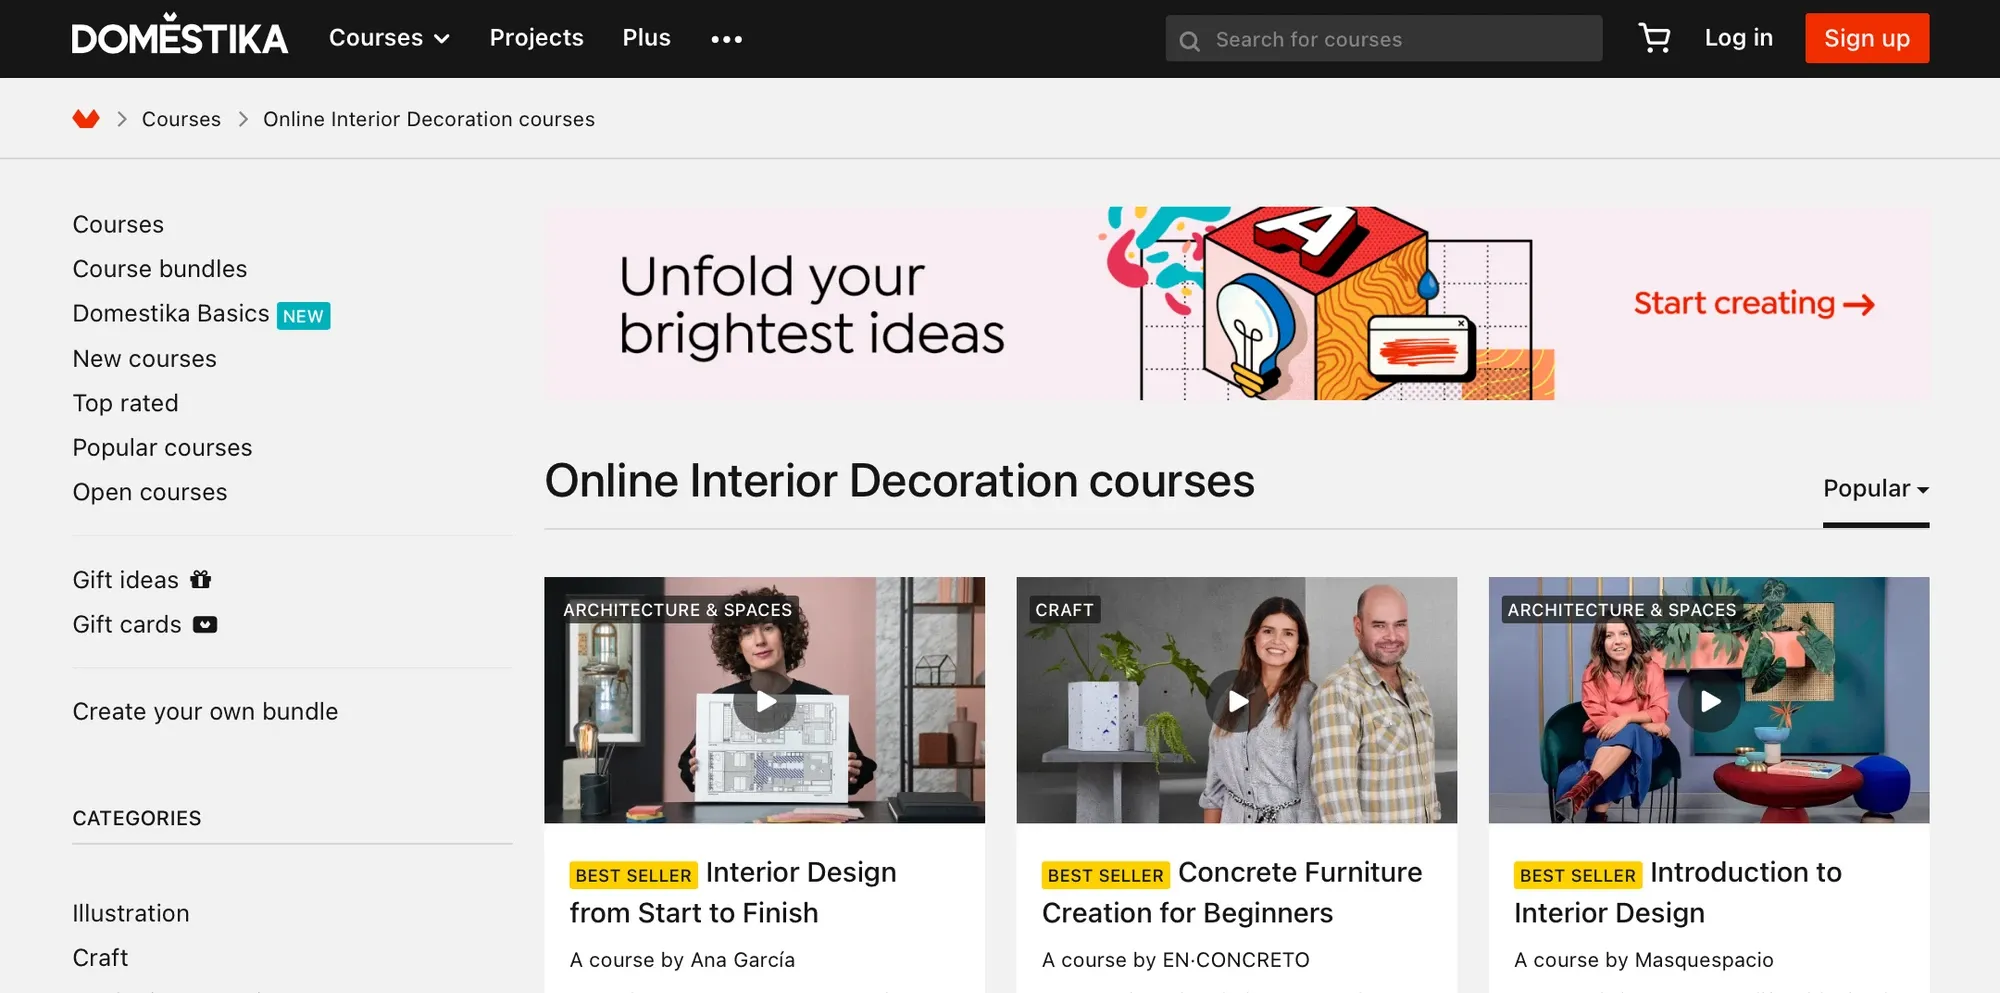Click the Interior Design from Start to Finish title
The width and height of the screenshot is (2000, 993).
pyautogui.click(x=733, y=893)
